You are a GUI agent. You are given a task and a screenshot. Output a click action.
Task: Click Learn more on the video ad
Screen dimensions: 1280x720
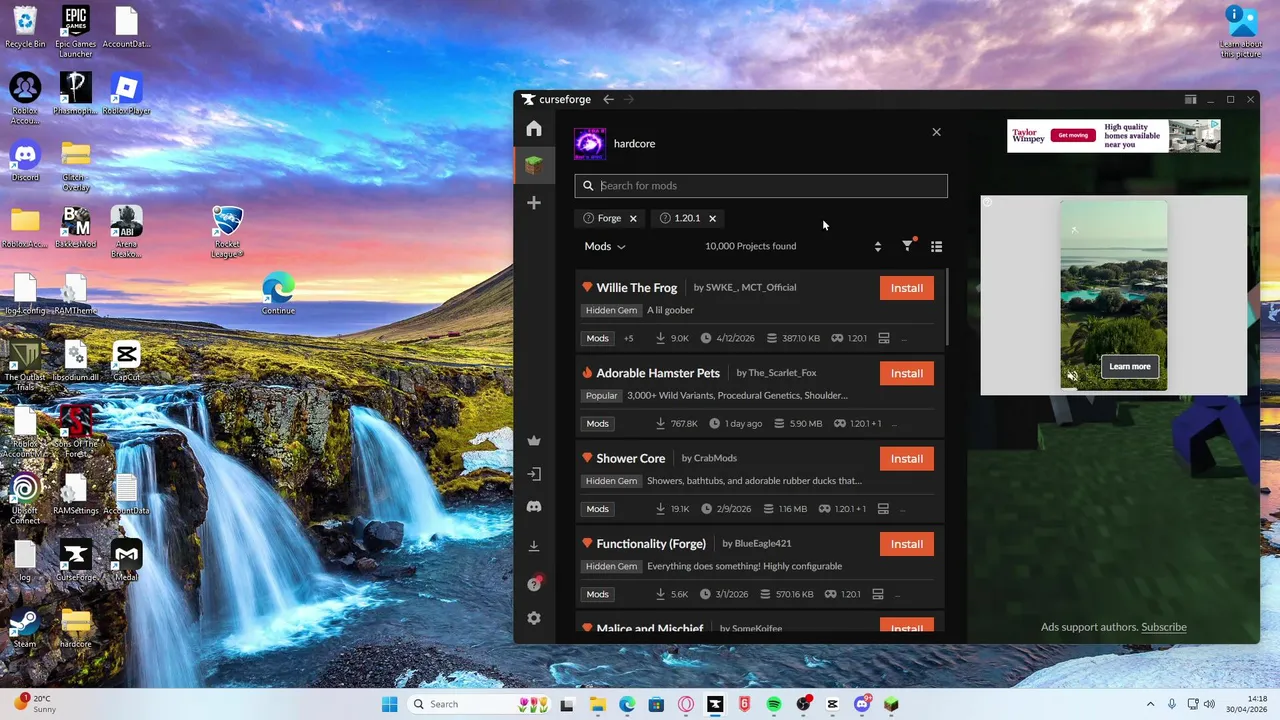click(1130, 366)
